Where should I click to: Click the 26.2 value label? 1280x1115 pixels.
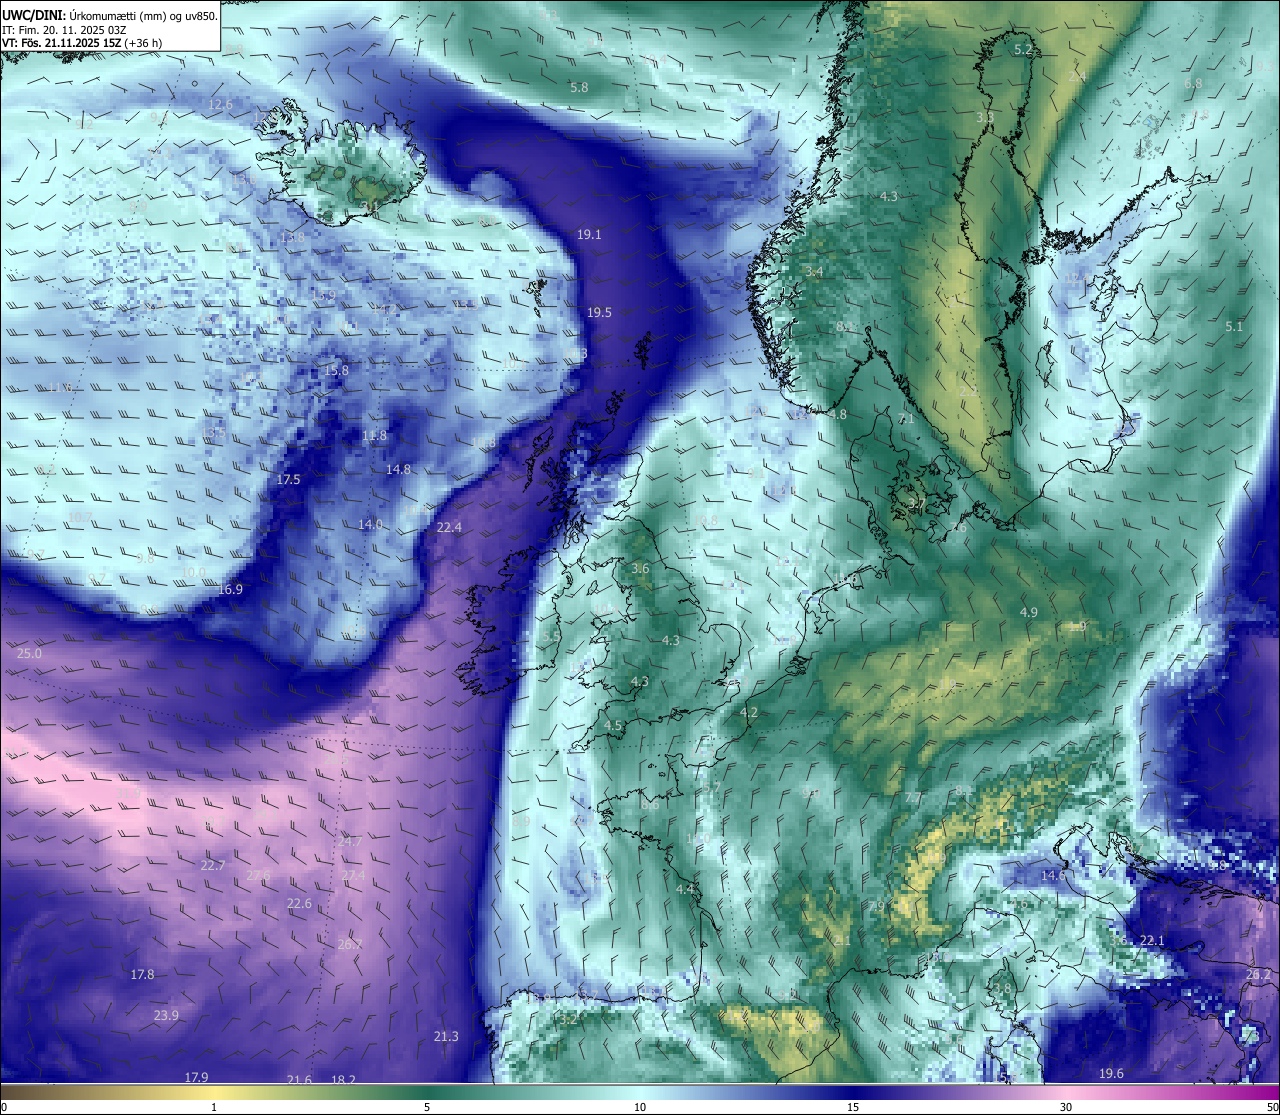1258,975
